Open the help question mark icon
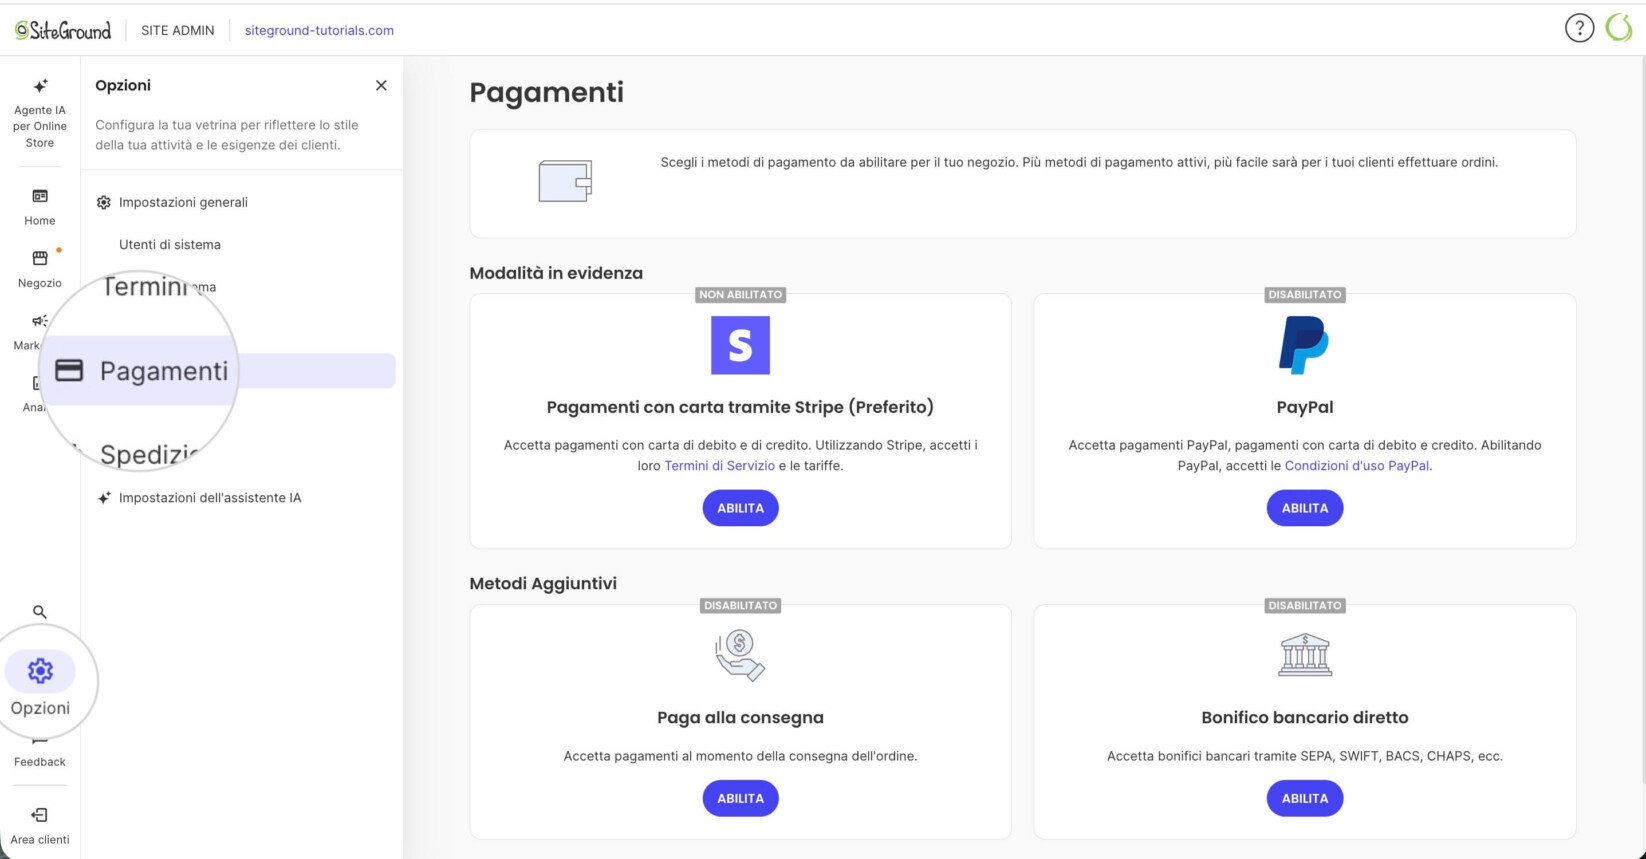Screen dimensions: 1646x859 coord(1579,29)
